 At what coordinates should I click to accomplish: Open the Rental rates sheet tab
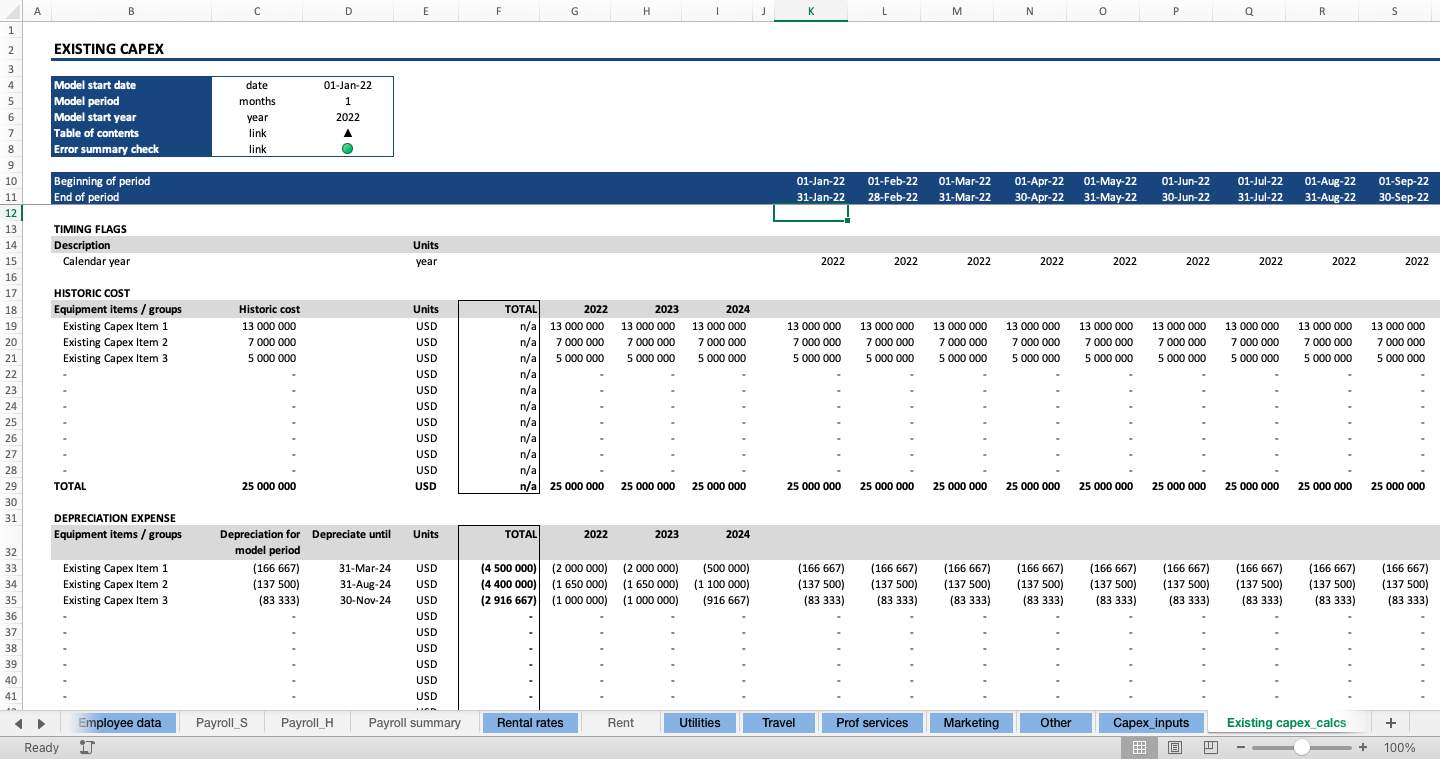click(x=530, y=723)
